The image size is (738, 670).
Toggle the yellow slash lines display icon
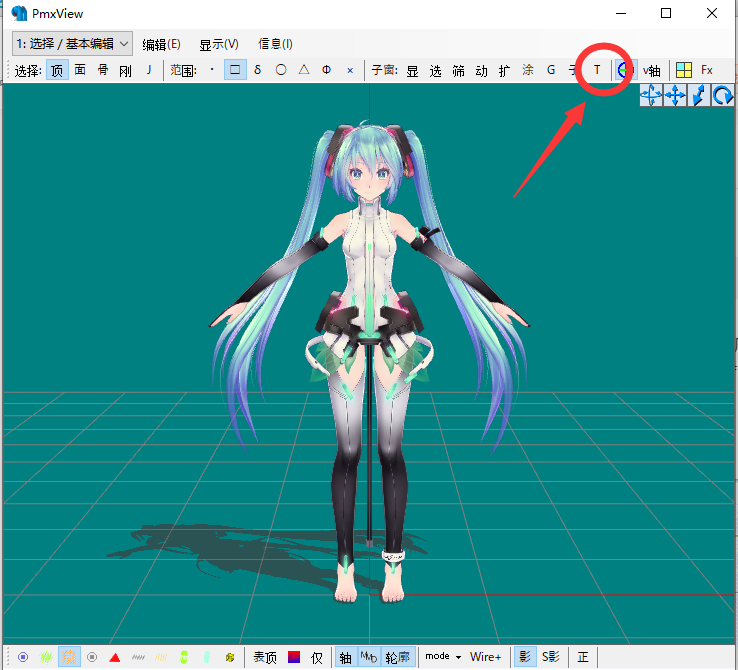(161, 657)
